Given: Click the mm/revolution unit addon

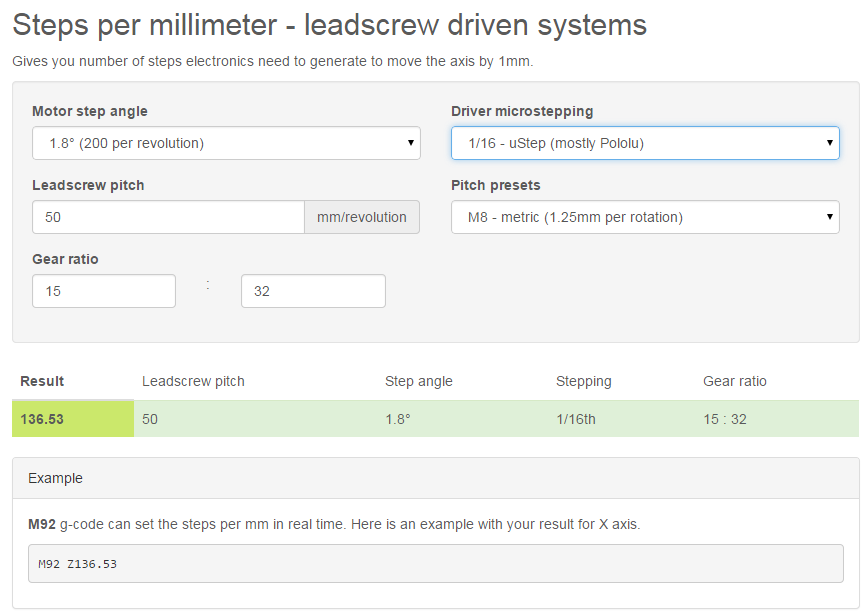Looking at the screenshot, I should (362, 217).
